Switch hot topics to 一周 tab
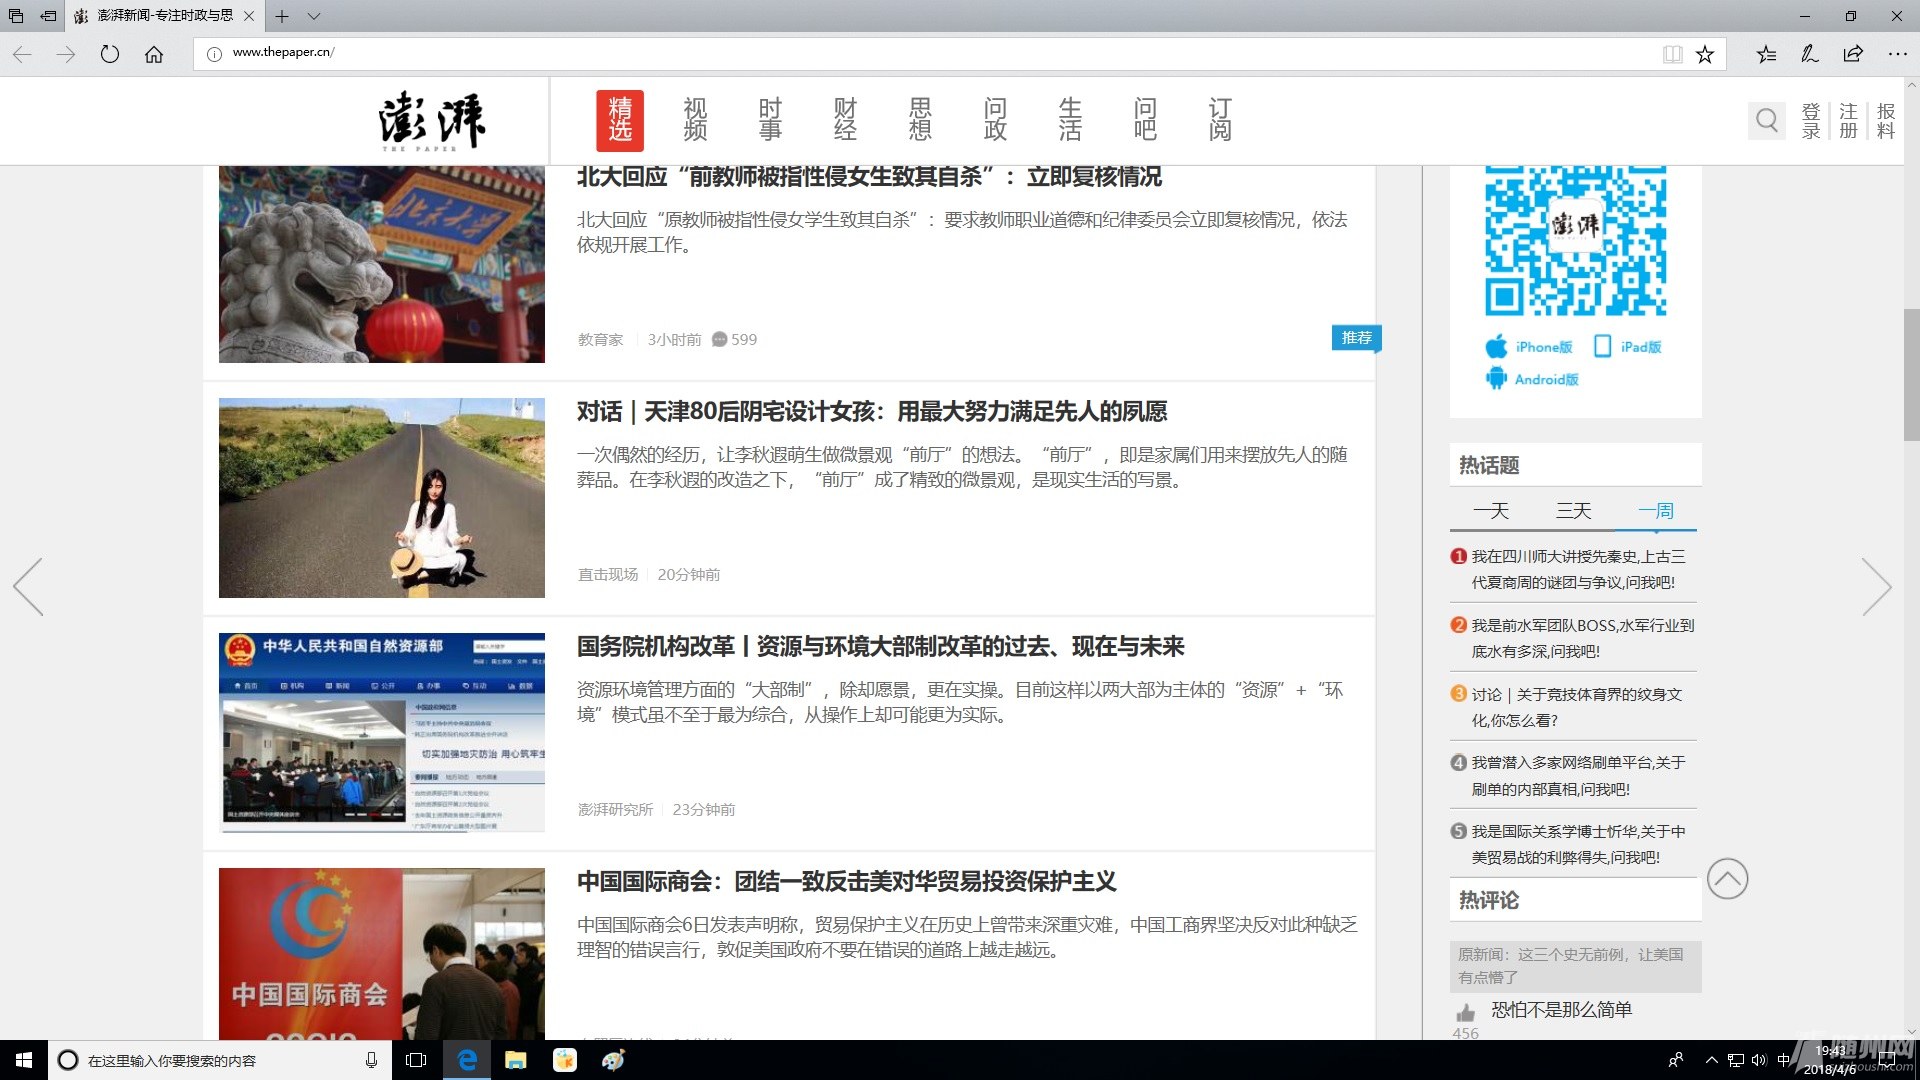Screen dimensions: 1920x1080 pos(1656,511)
